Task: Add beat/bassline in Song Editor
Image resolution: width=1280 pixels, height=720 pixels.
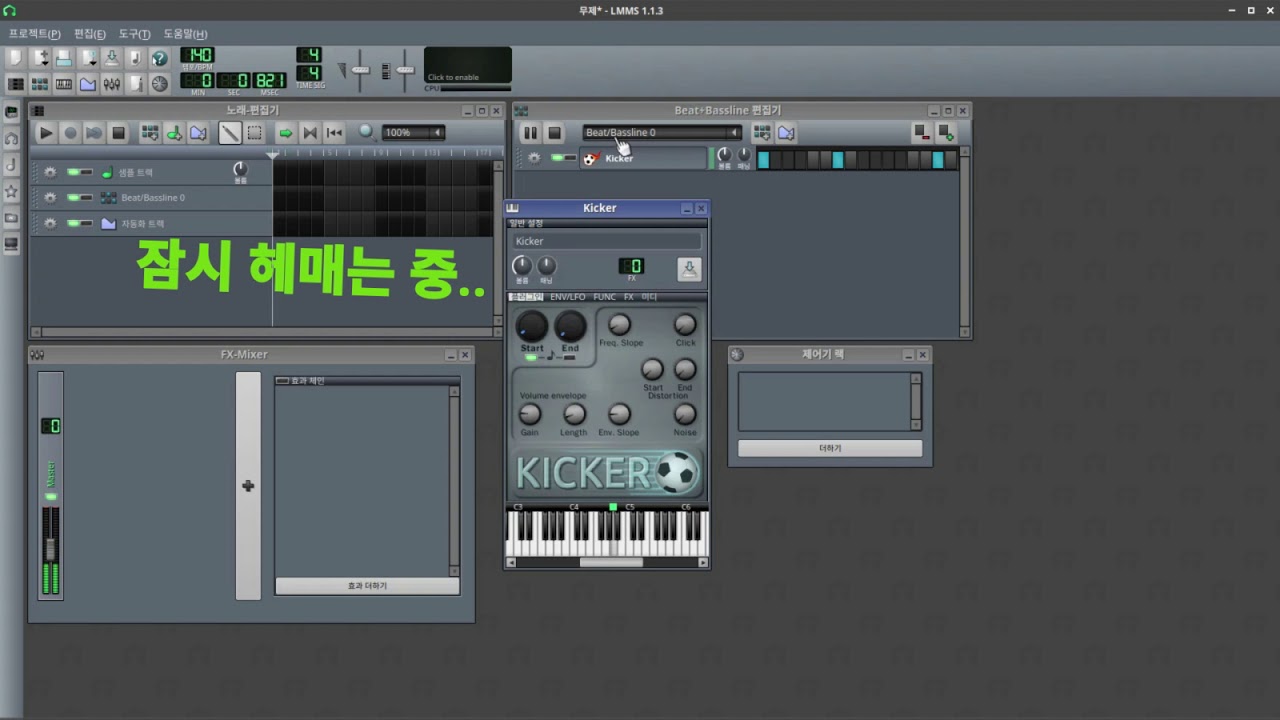Action: tap(150, 132)
